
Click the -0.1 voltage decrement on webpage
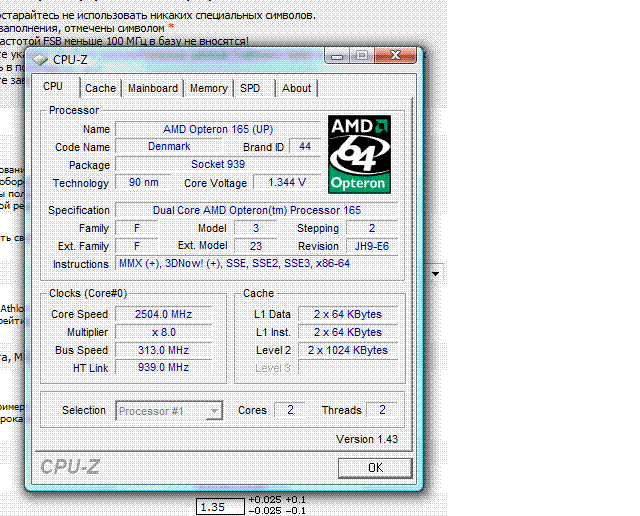coord(296,511)
